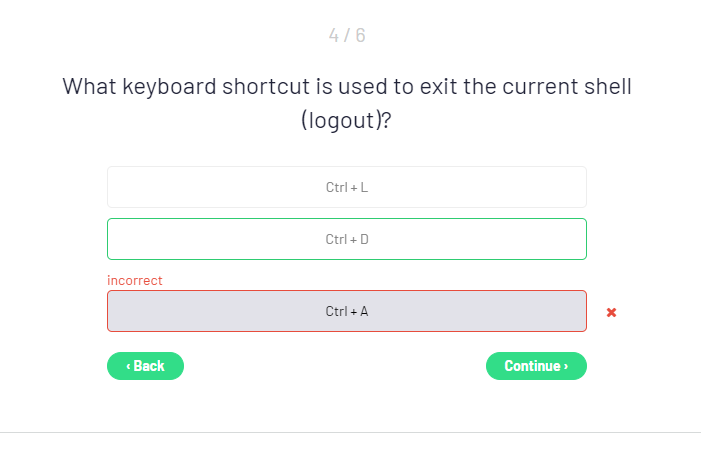The width and height of the screenshot is (701, 450).
Task: Click the red X incorrect marker icon
Action: tap(611, 312)
